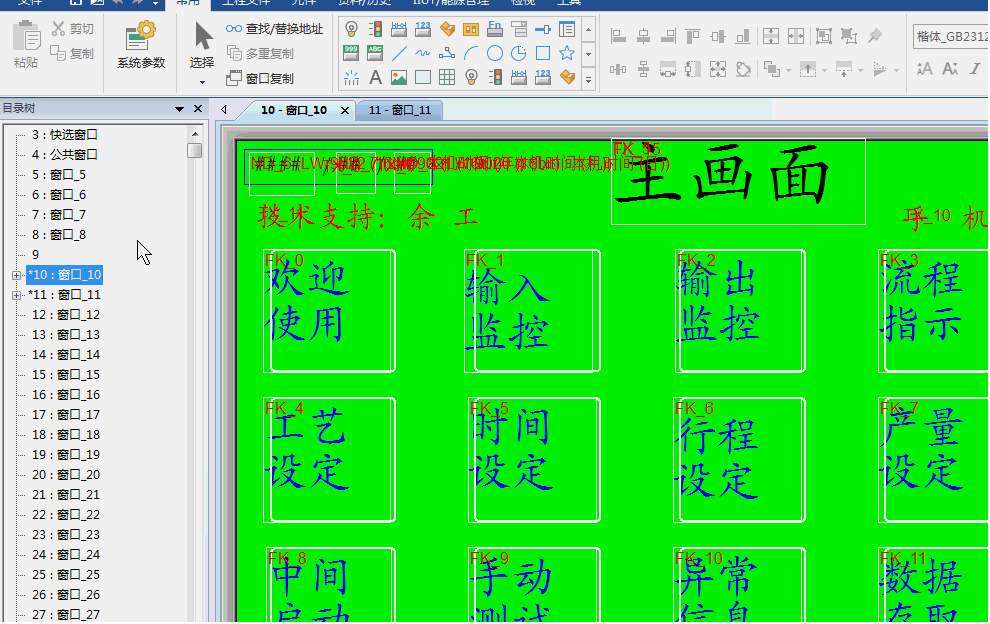Select the table grid object tool
The width and height of the screenshot is (990, 624).
[x=447, y=77]
